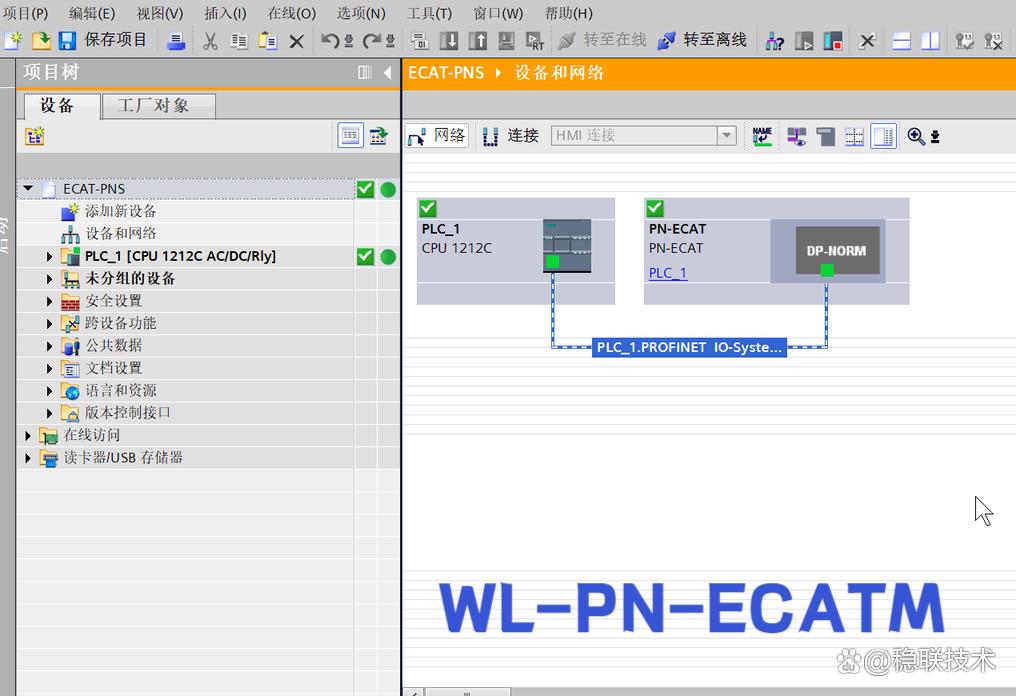Click the start CPU icon
Image resolution: width=1016 pixels, height=696 pixels.
tap(803, 41)
